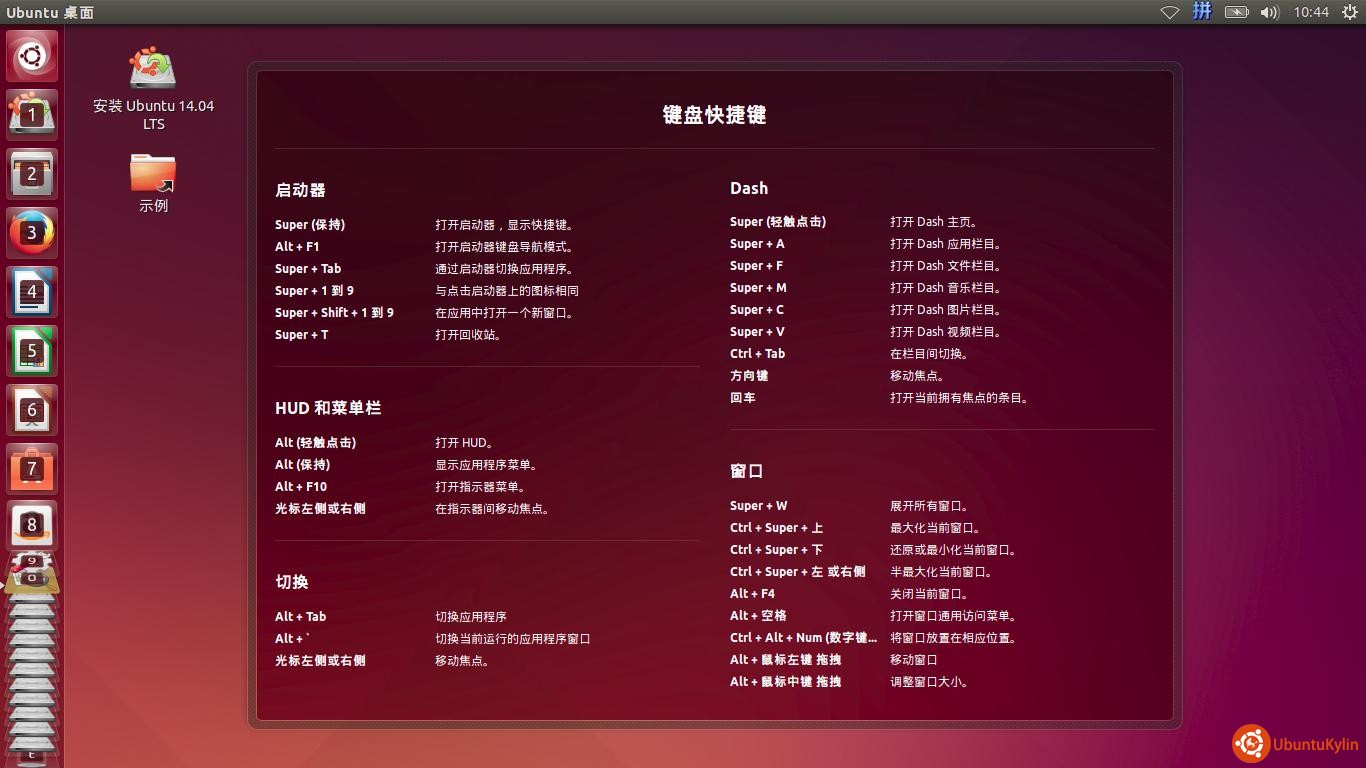Click the Ubuntu 桌面 panel title

click(x=50, y=12)
